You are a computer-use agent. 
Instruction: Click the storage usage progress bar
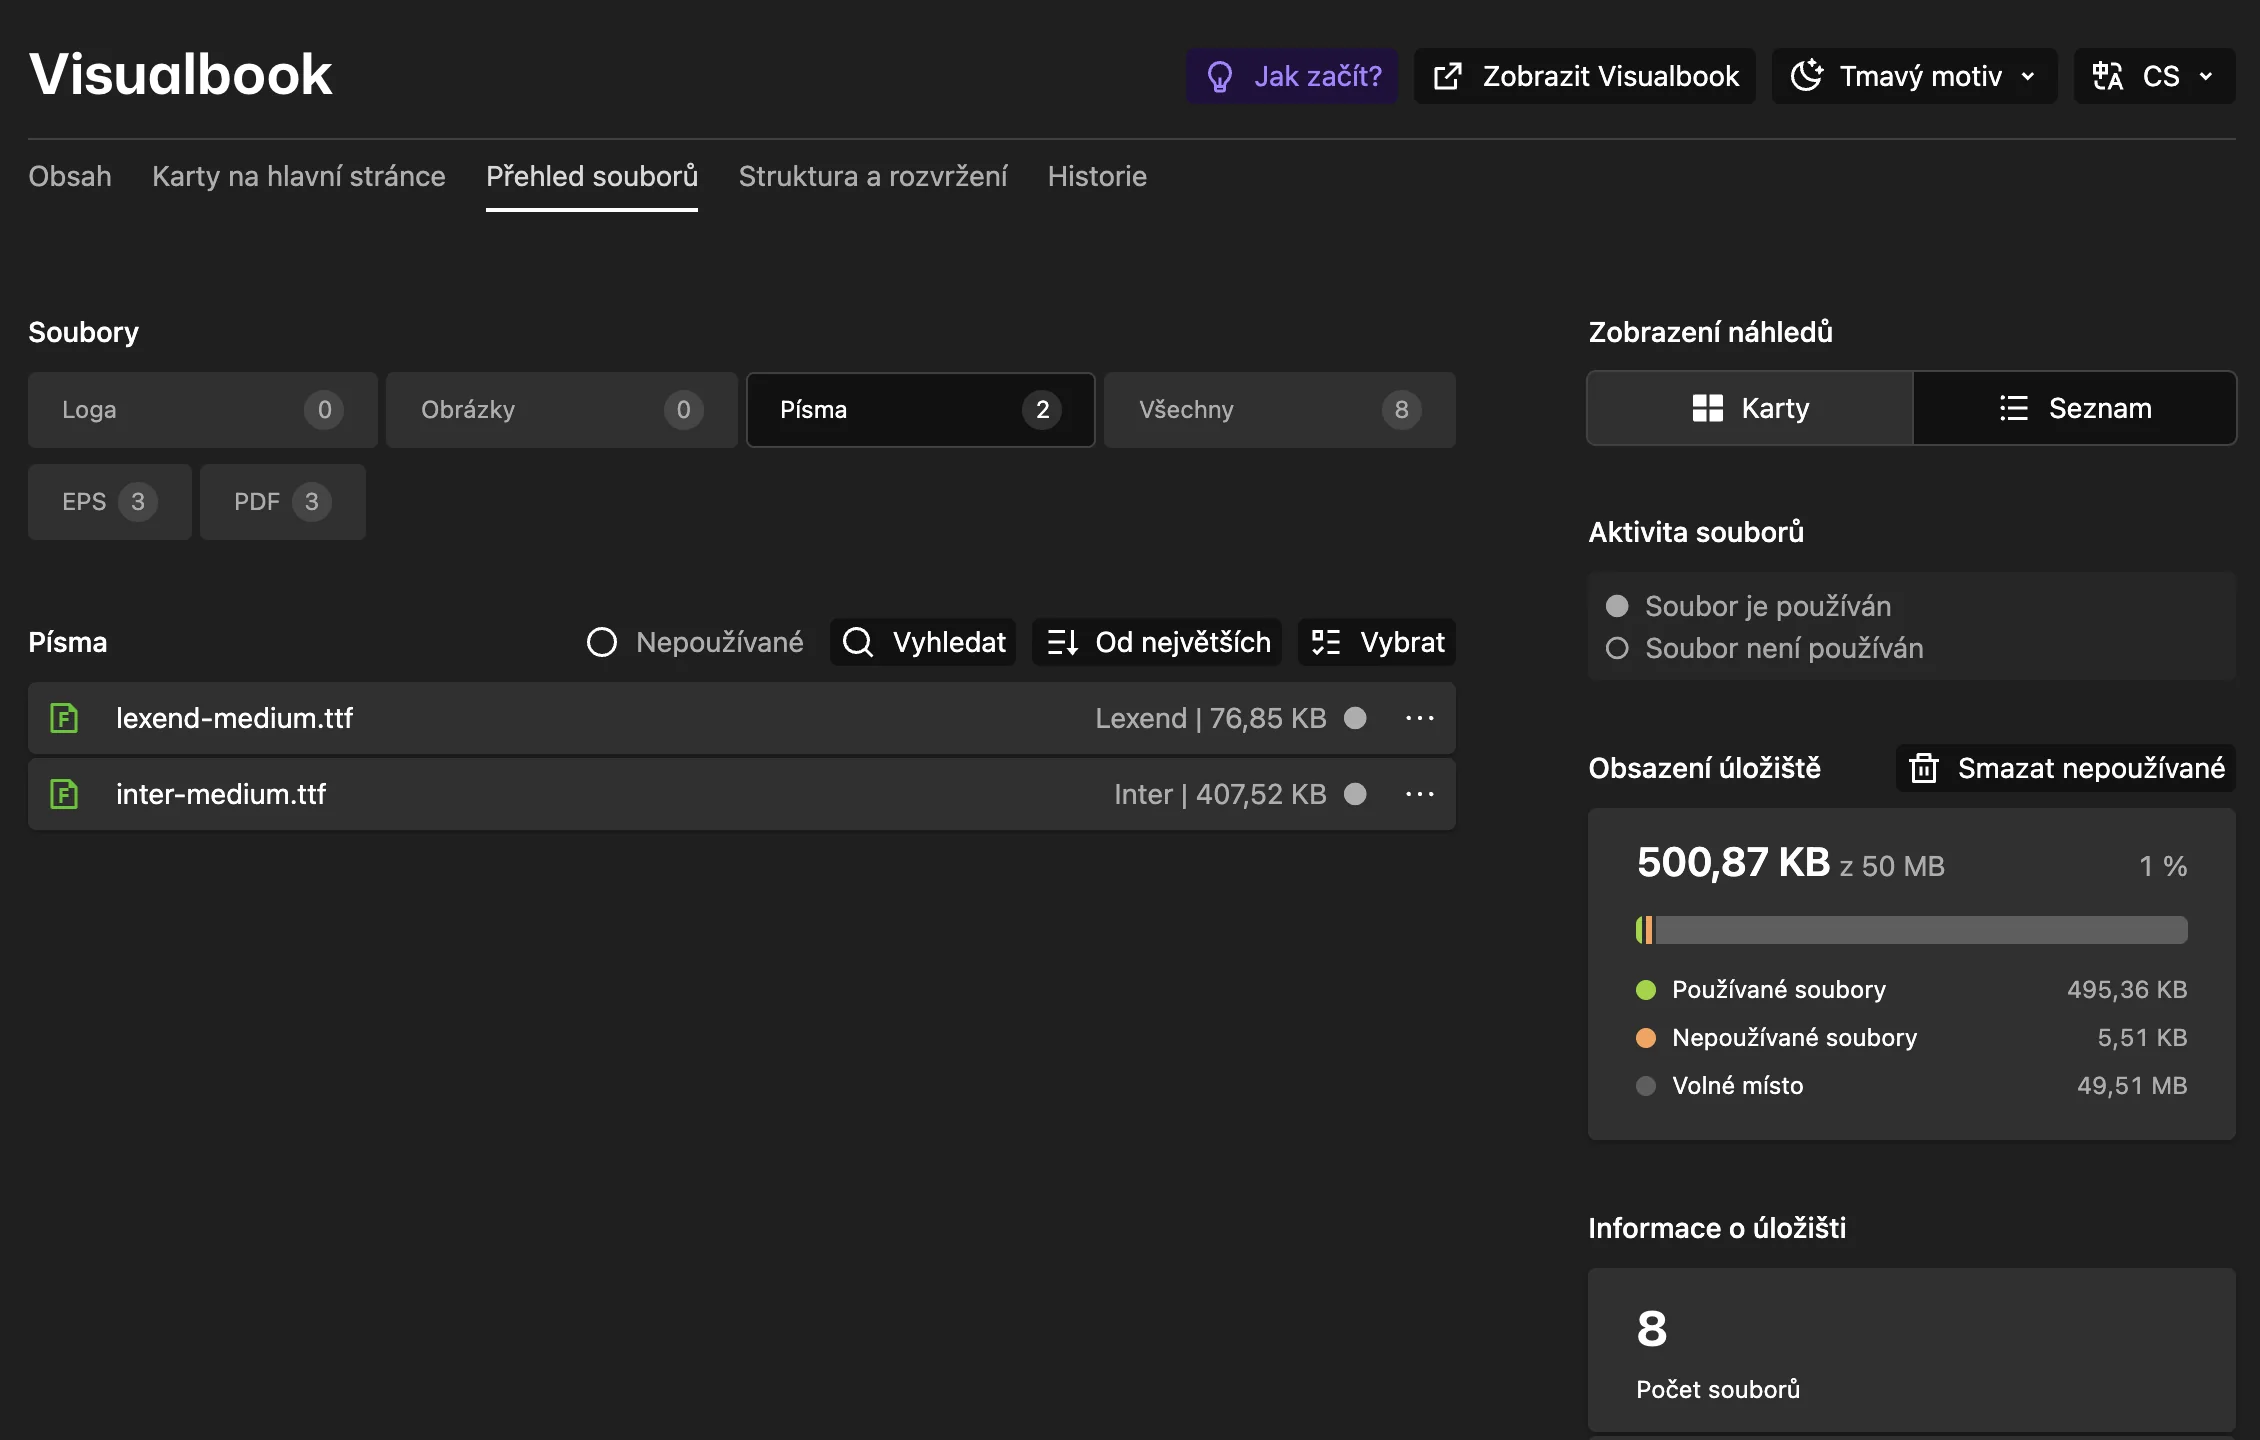click(x=1911, y=930)
